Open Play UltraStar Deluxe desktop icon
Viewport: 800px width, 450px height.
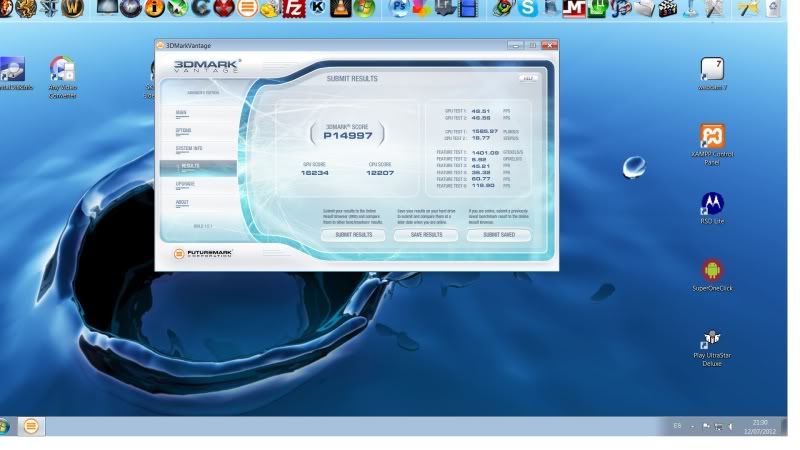click(712, 348)
